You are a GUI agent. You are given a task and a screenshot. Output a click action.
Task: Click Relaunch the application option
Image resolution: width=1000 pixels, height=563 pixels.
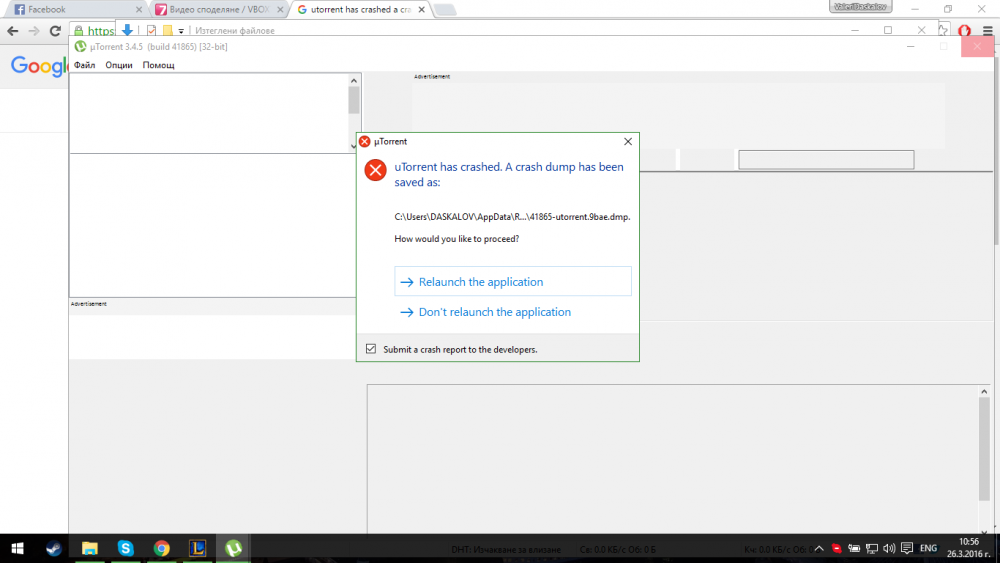click(513, 281)
